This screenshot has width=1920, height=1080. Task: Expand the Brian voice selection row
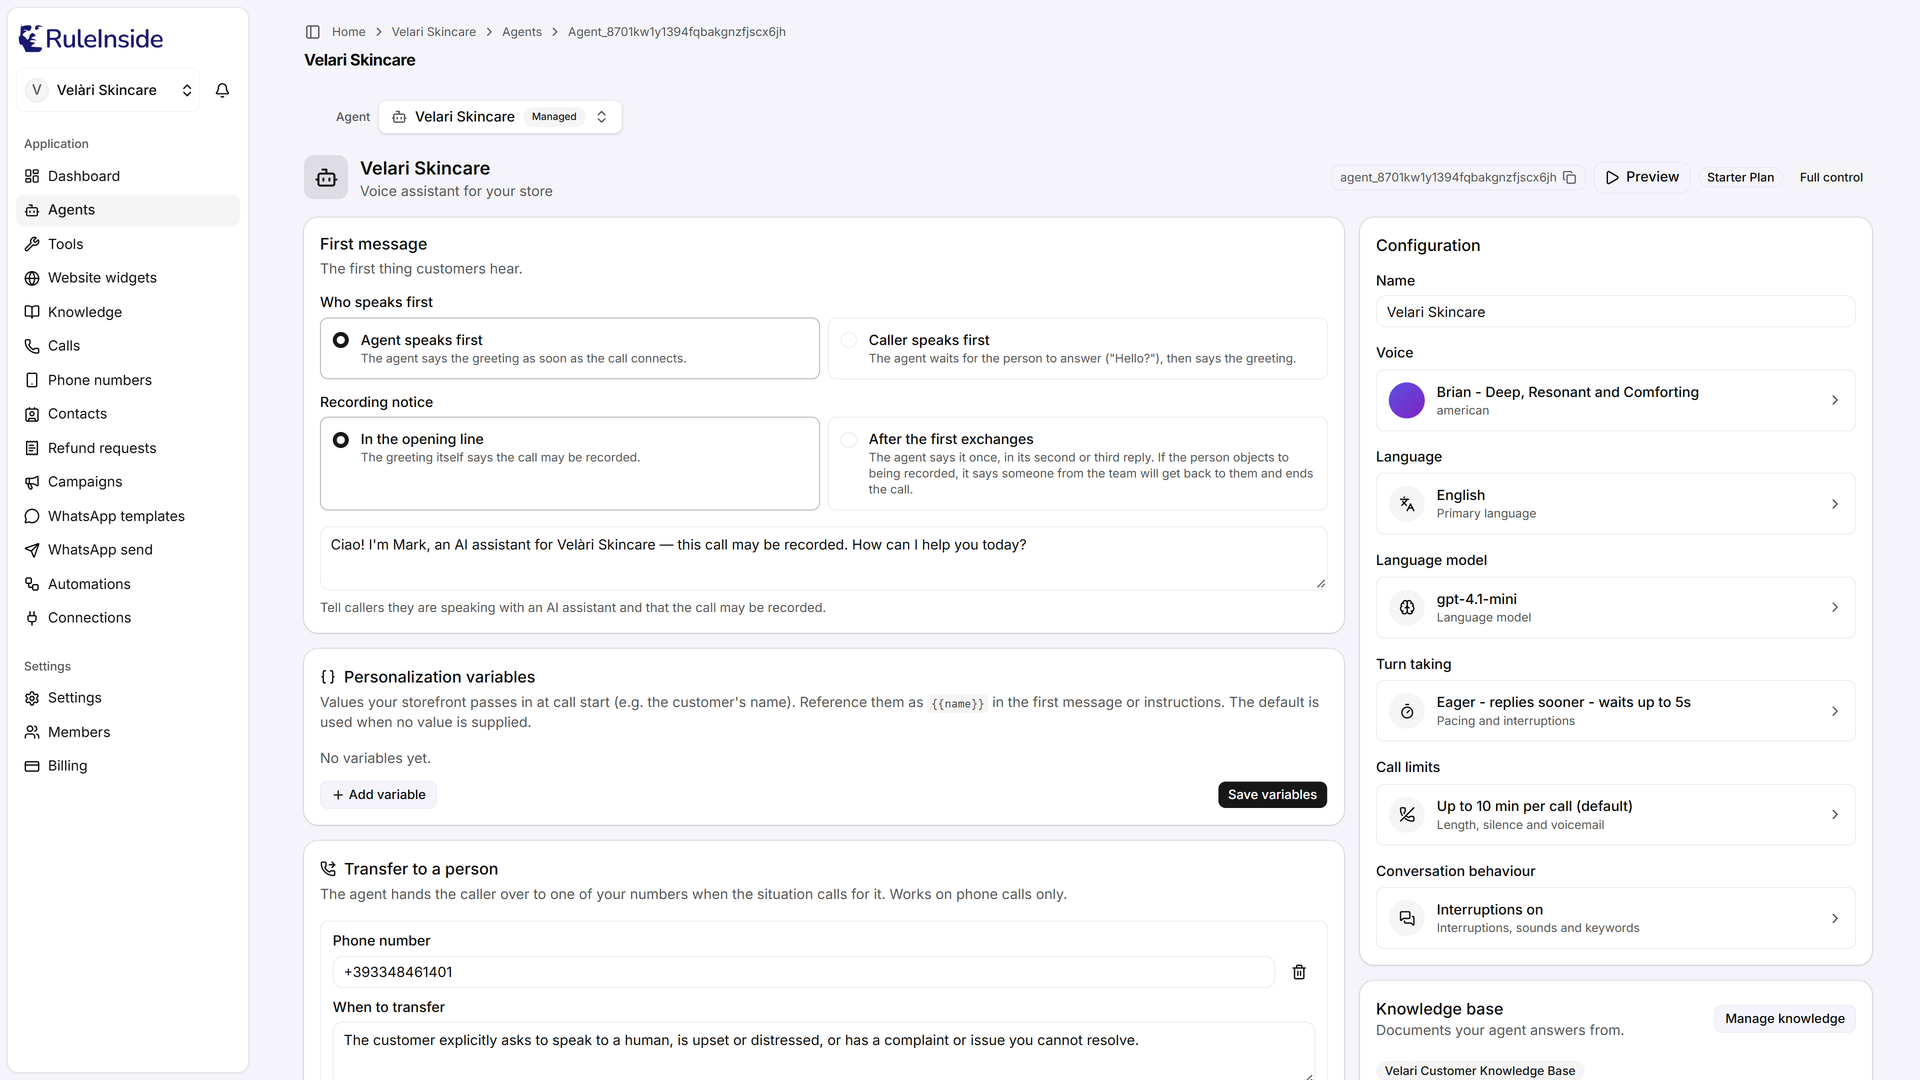[x=1615, y=400]
